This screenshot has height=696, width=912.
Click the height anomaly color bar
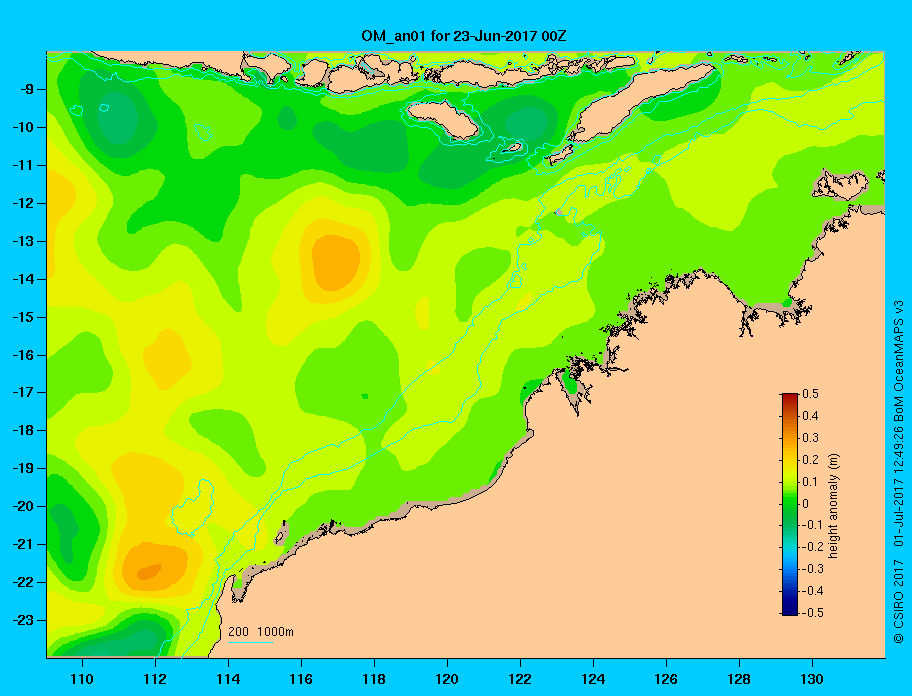pos(790,504)
